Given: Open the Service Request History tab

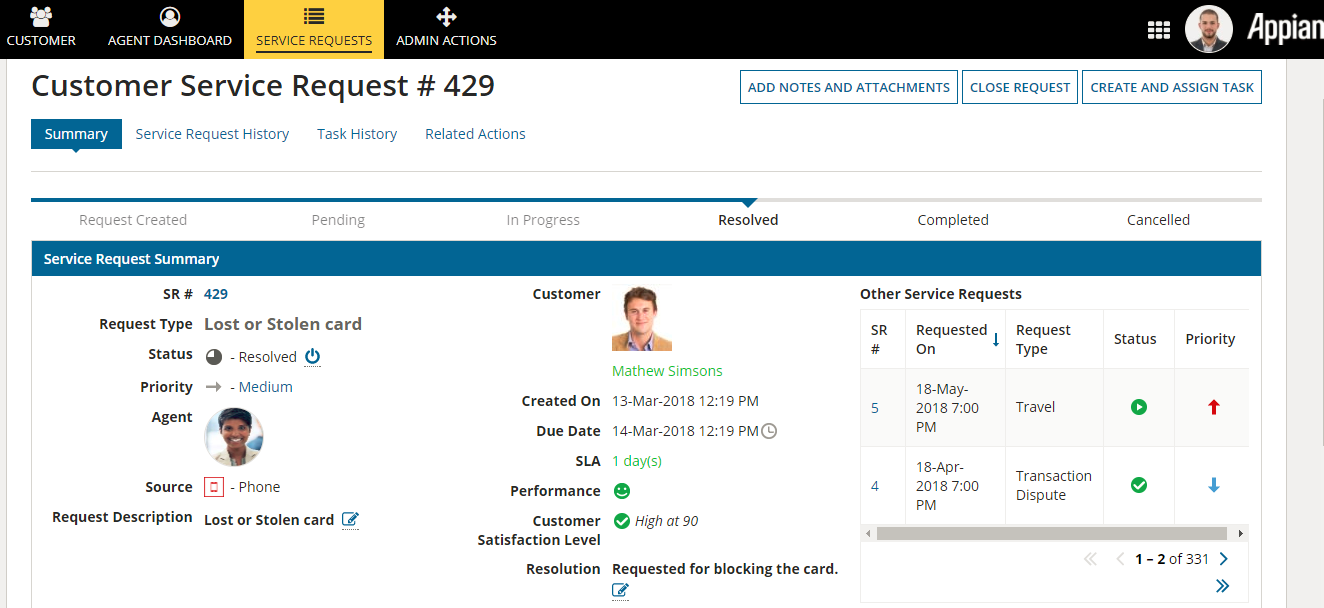Looking at the screenshot, I should pyautogui.click(x=212, y=134).
